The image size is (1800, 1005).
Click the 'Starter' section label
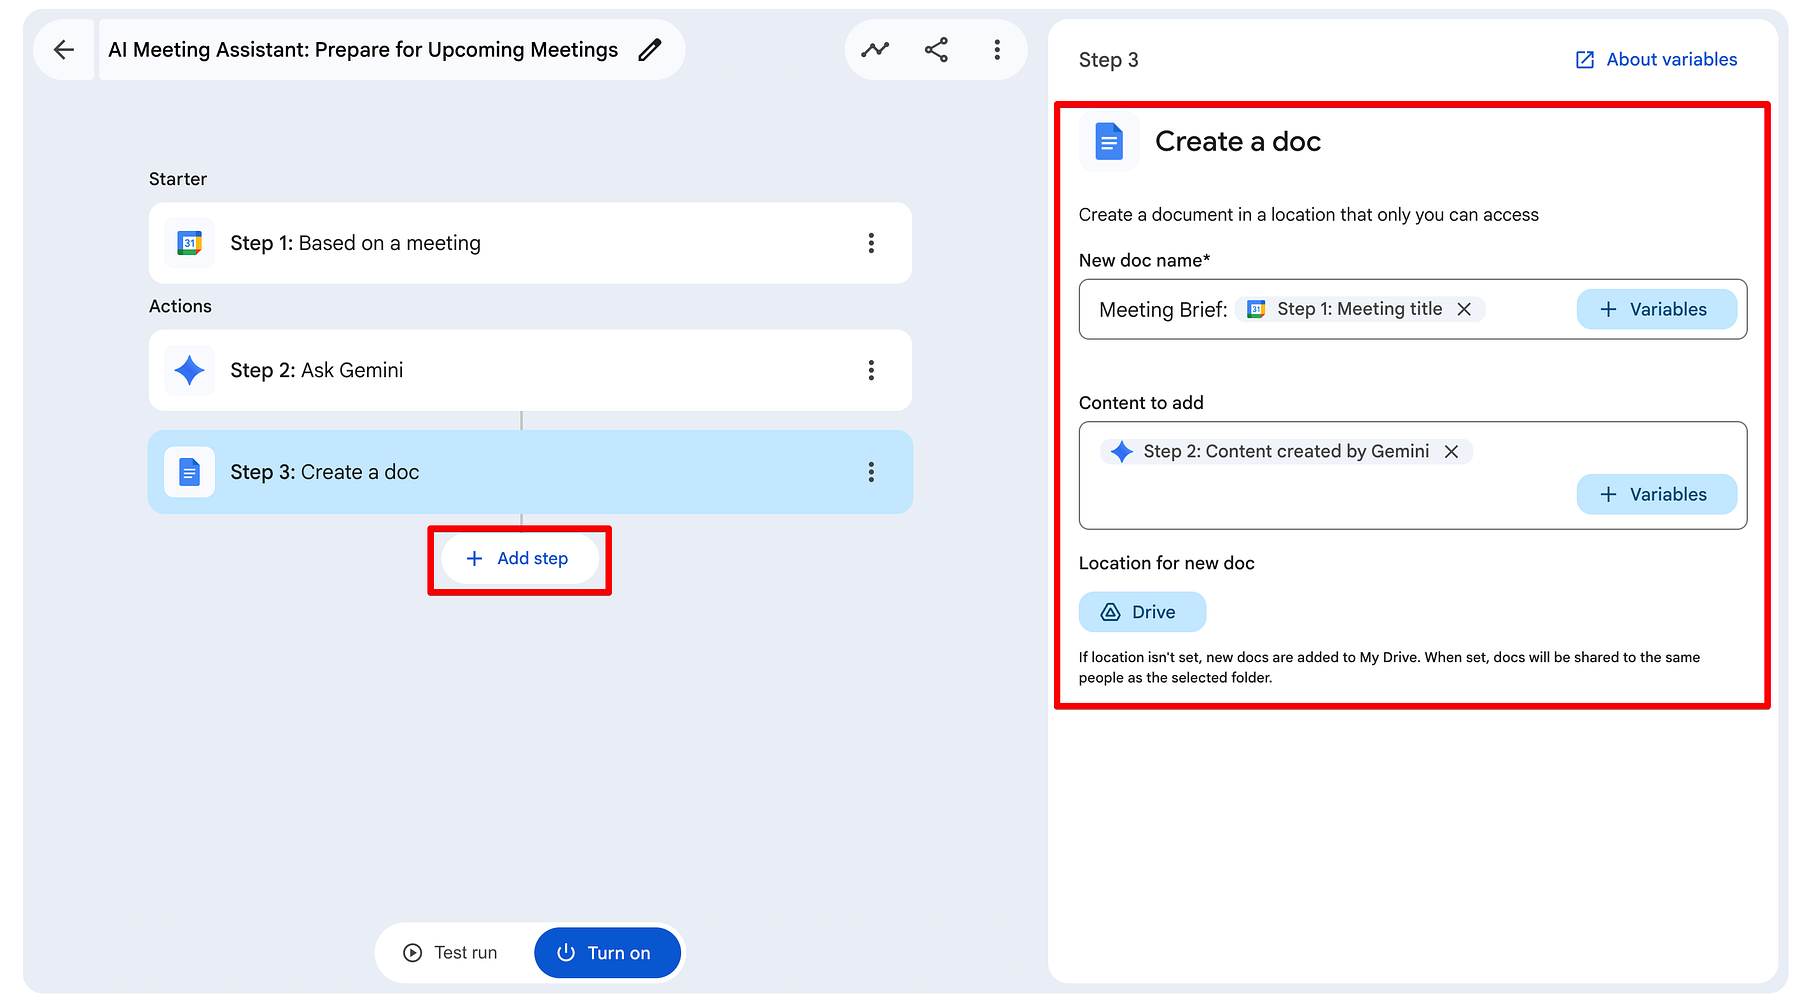coord(178,179)
